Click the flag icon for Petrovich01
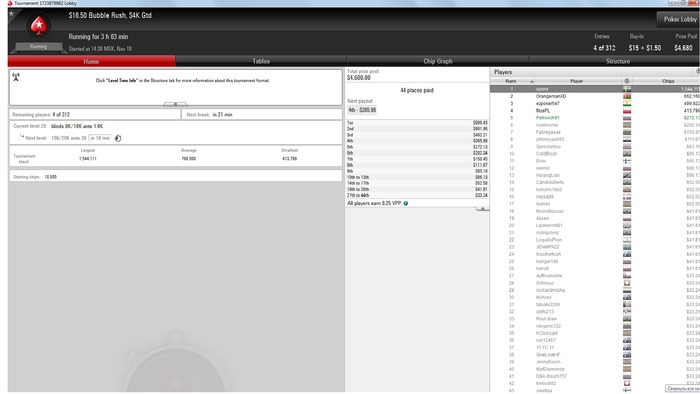Viewport: 700px width, 394px height. pos(627,118)
